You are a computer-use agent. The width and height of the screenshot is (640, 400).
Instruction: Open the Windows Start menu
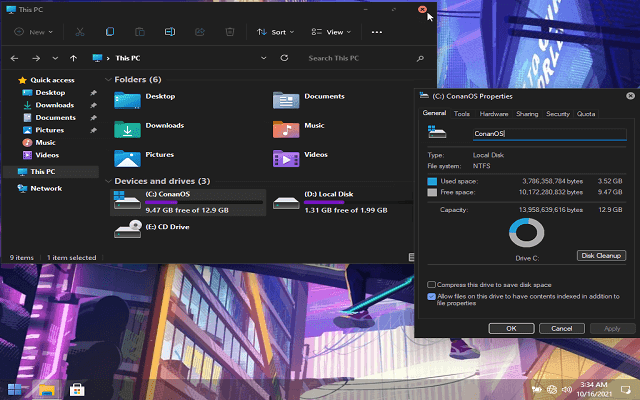pyautogui.click(x=15, y=390)
